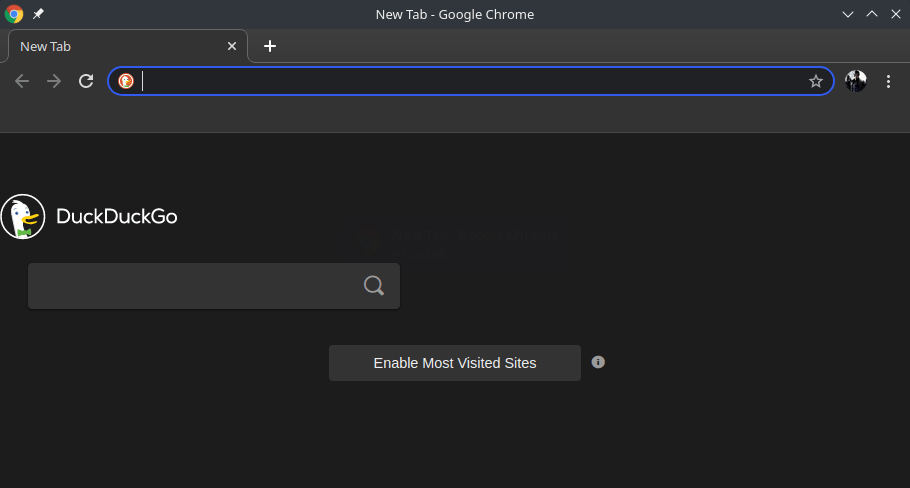The width and height of the screenshot is (910, 488).
Task: Open a new tab with plus button
Action: click(270, 46)
